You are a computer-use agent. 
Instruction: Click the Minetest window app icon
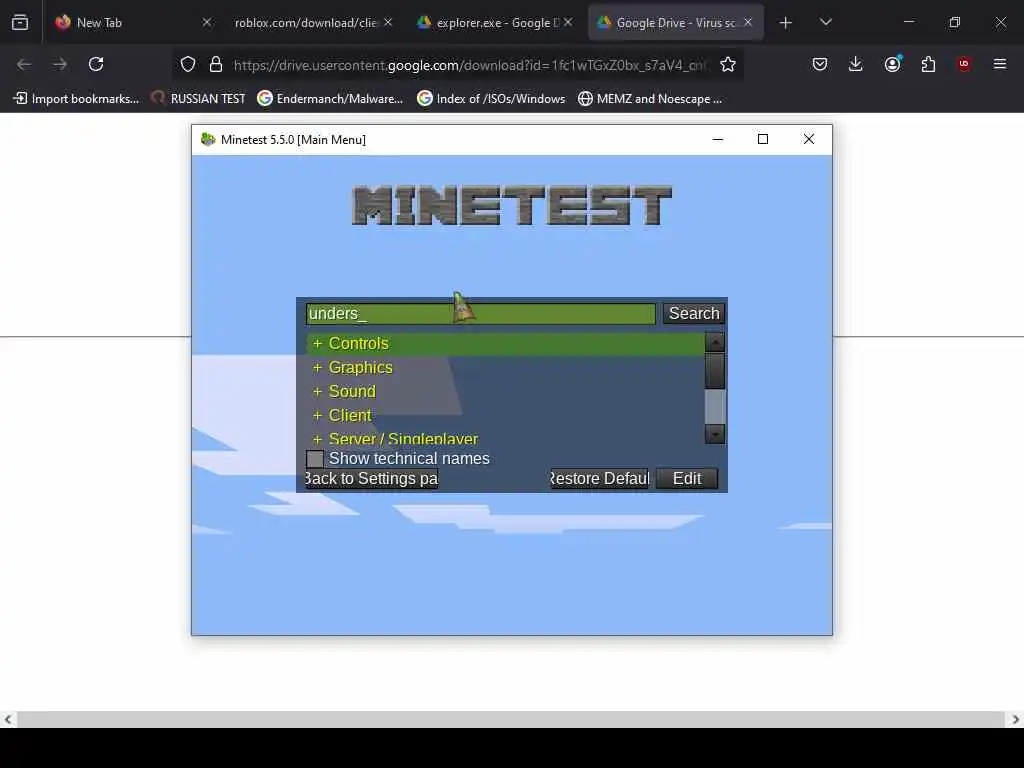point(208,139)
